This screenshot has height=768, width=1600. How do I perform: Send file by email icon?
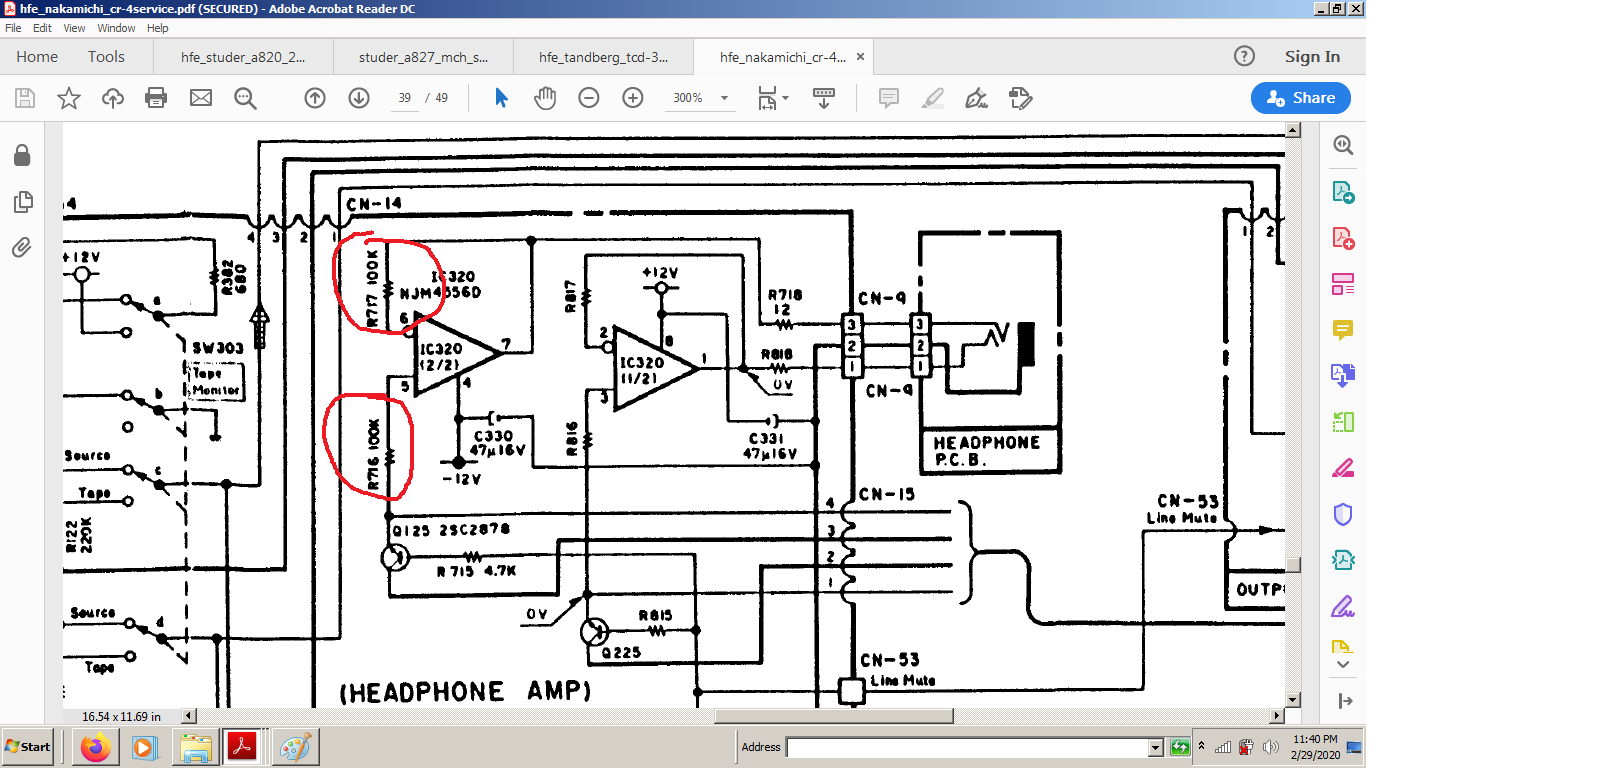(201, 98)
